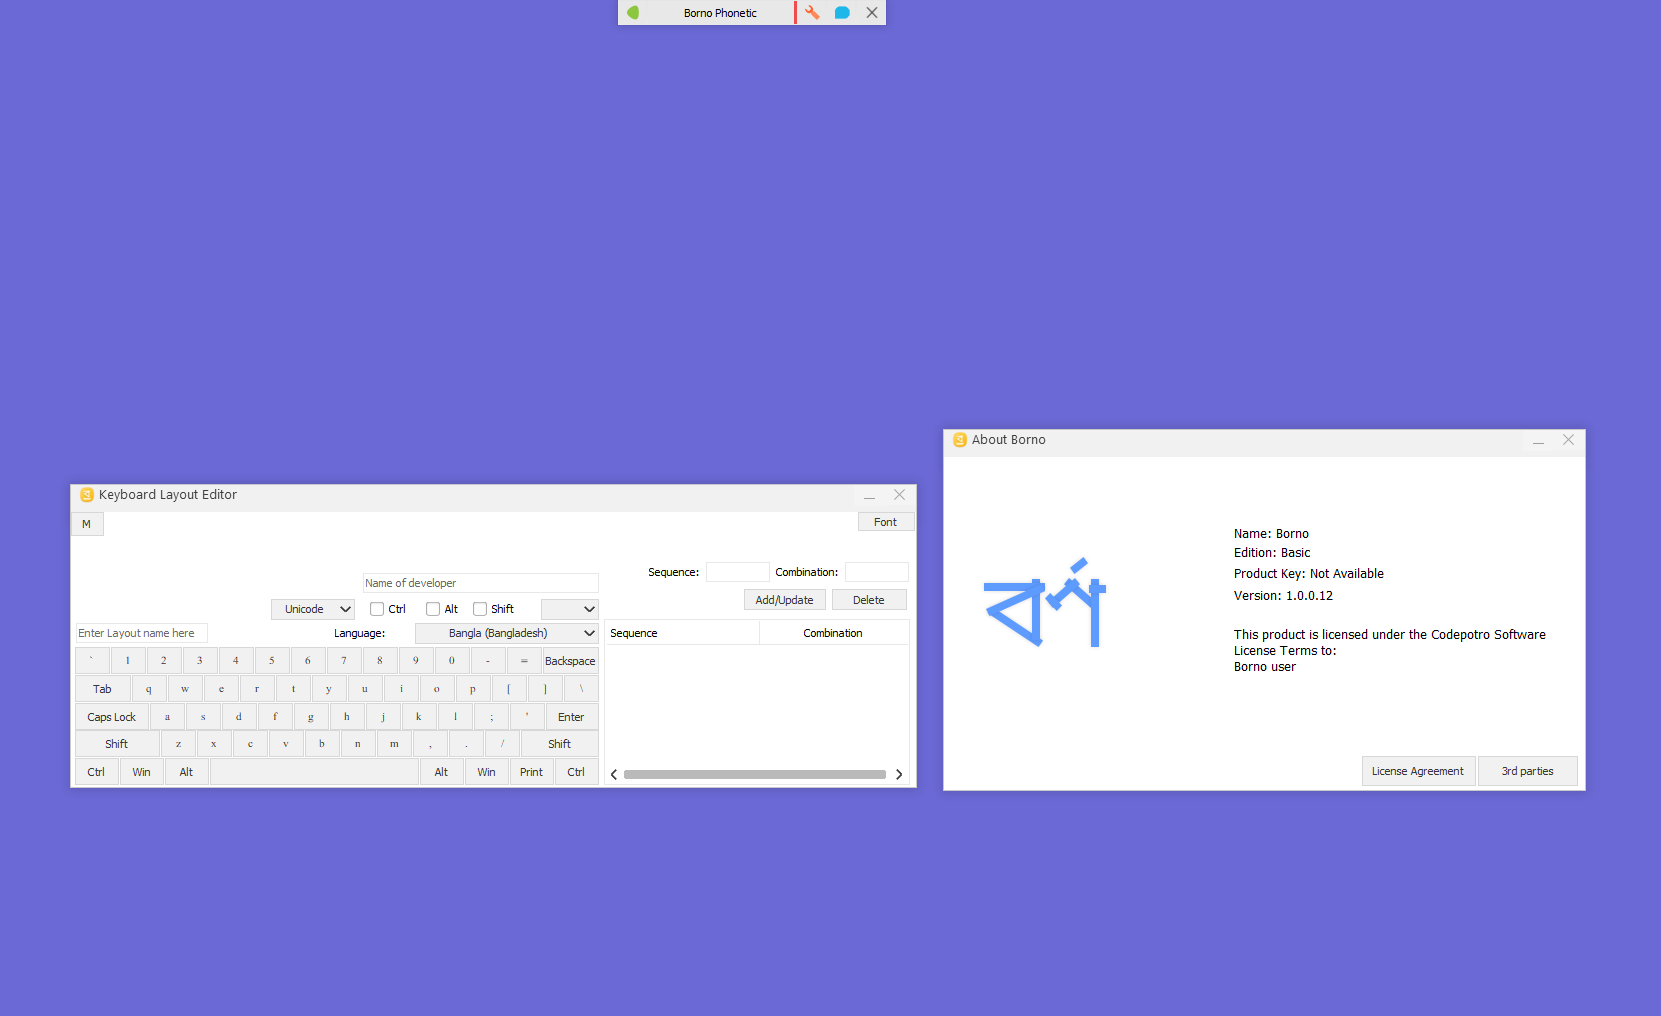Click the slash key on virtual keyboard
The height and width of the screenshot is (1016, 1661).
point(502,744)
